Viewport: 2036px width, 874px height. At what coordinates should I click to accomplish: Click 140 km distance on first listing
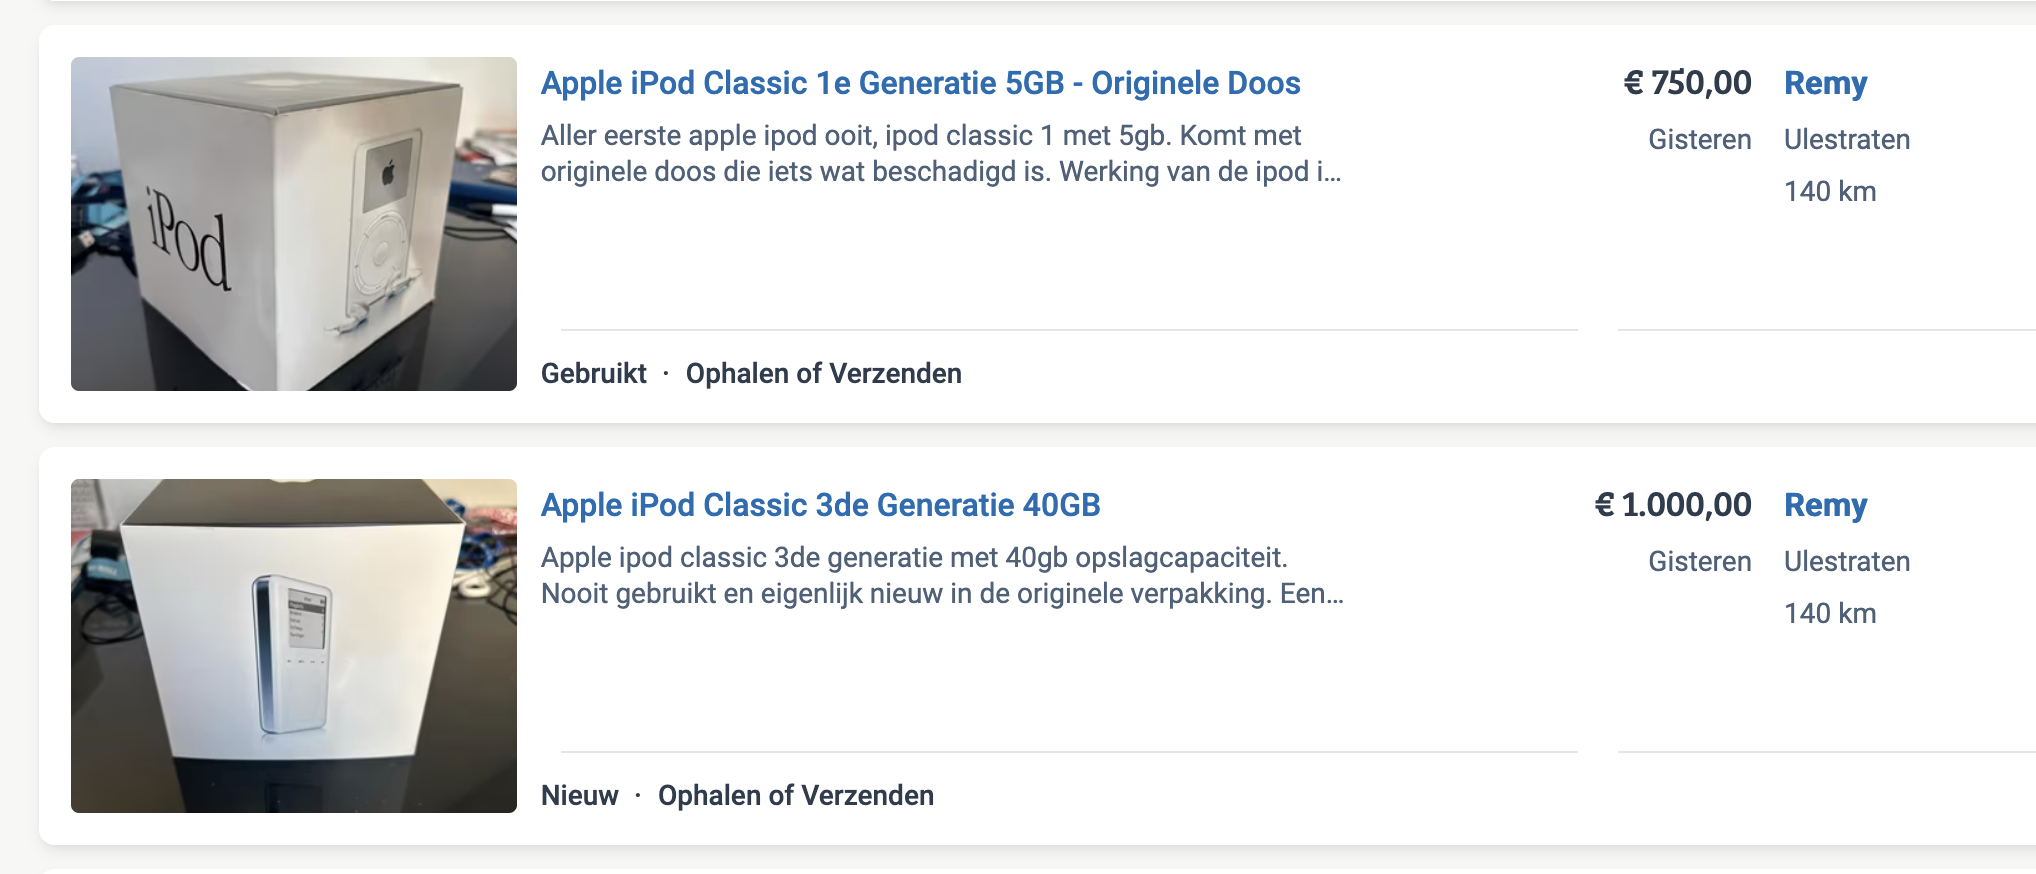pos(1830,192)
